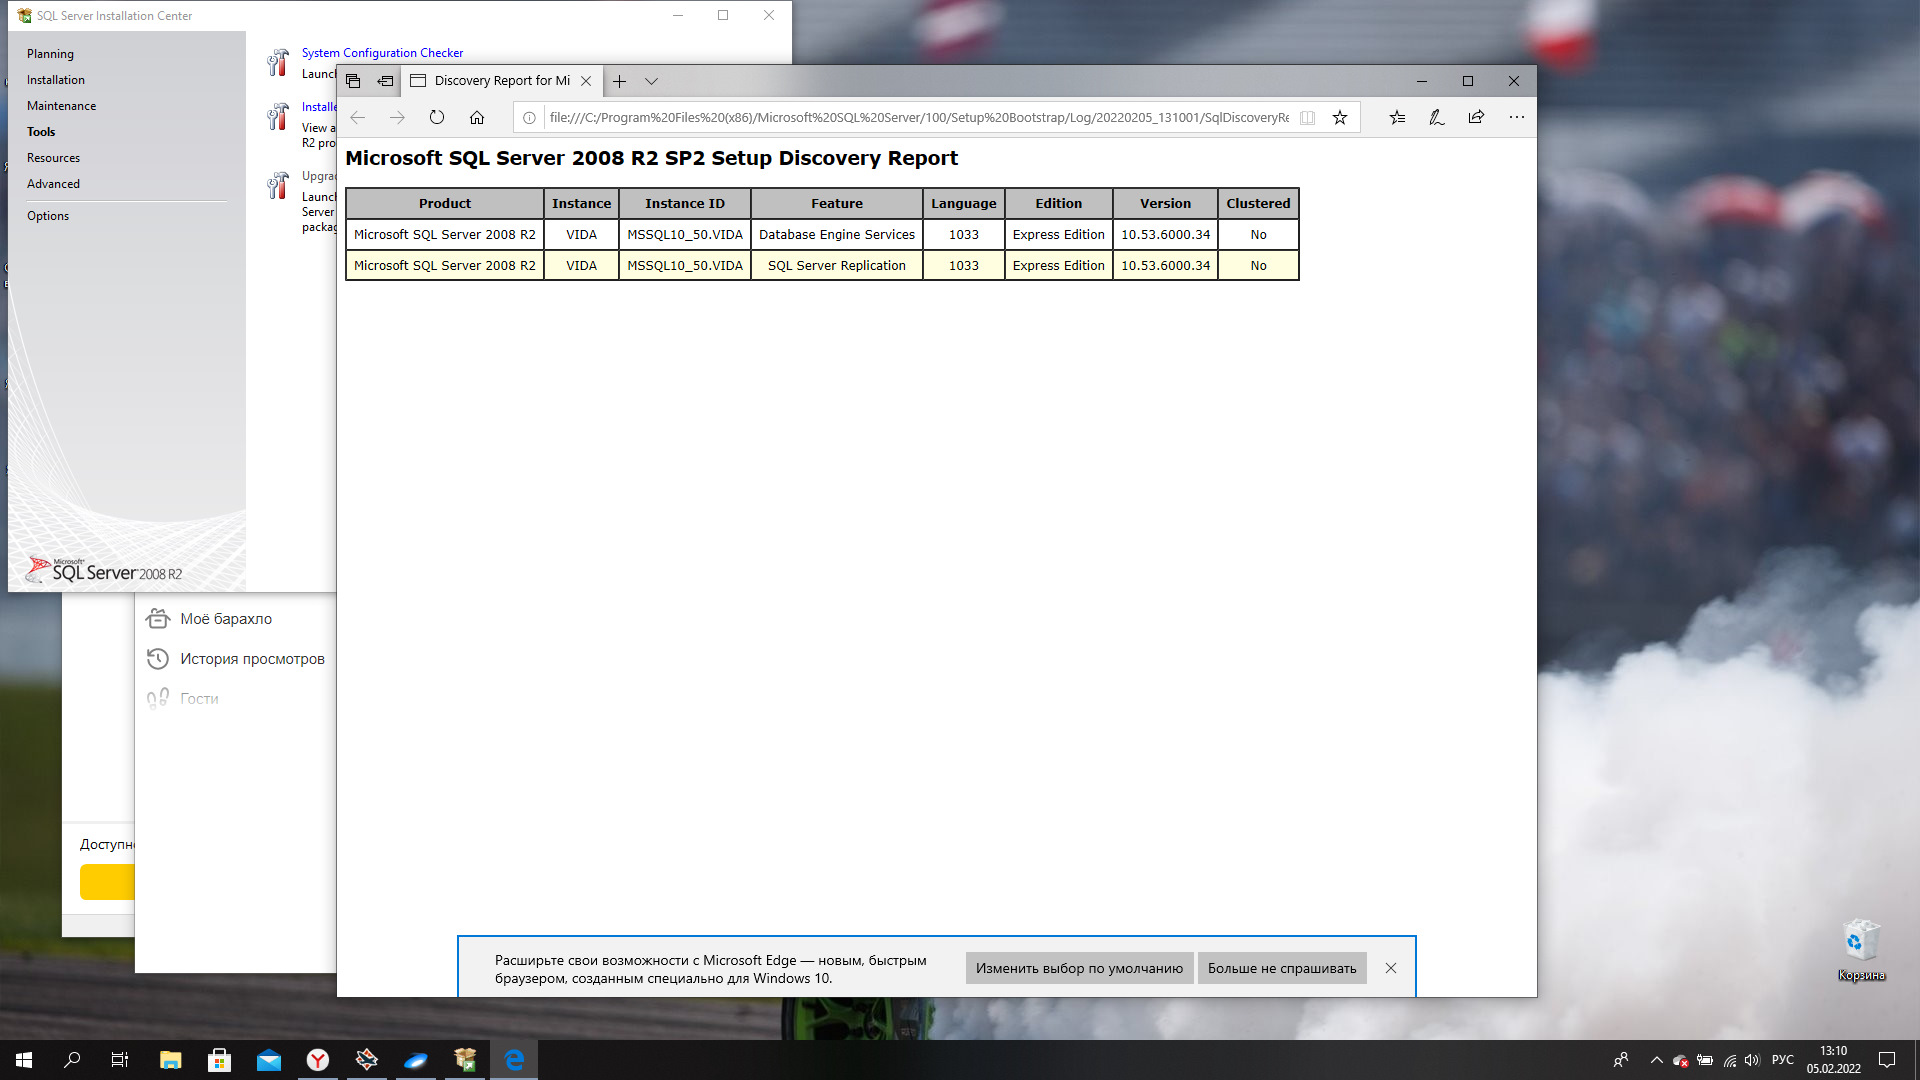Click the address bar file URL
The width and height of the screenshot is (1920, 1080).
[918, 118]
